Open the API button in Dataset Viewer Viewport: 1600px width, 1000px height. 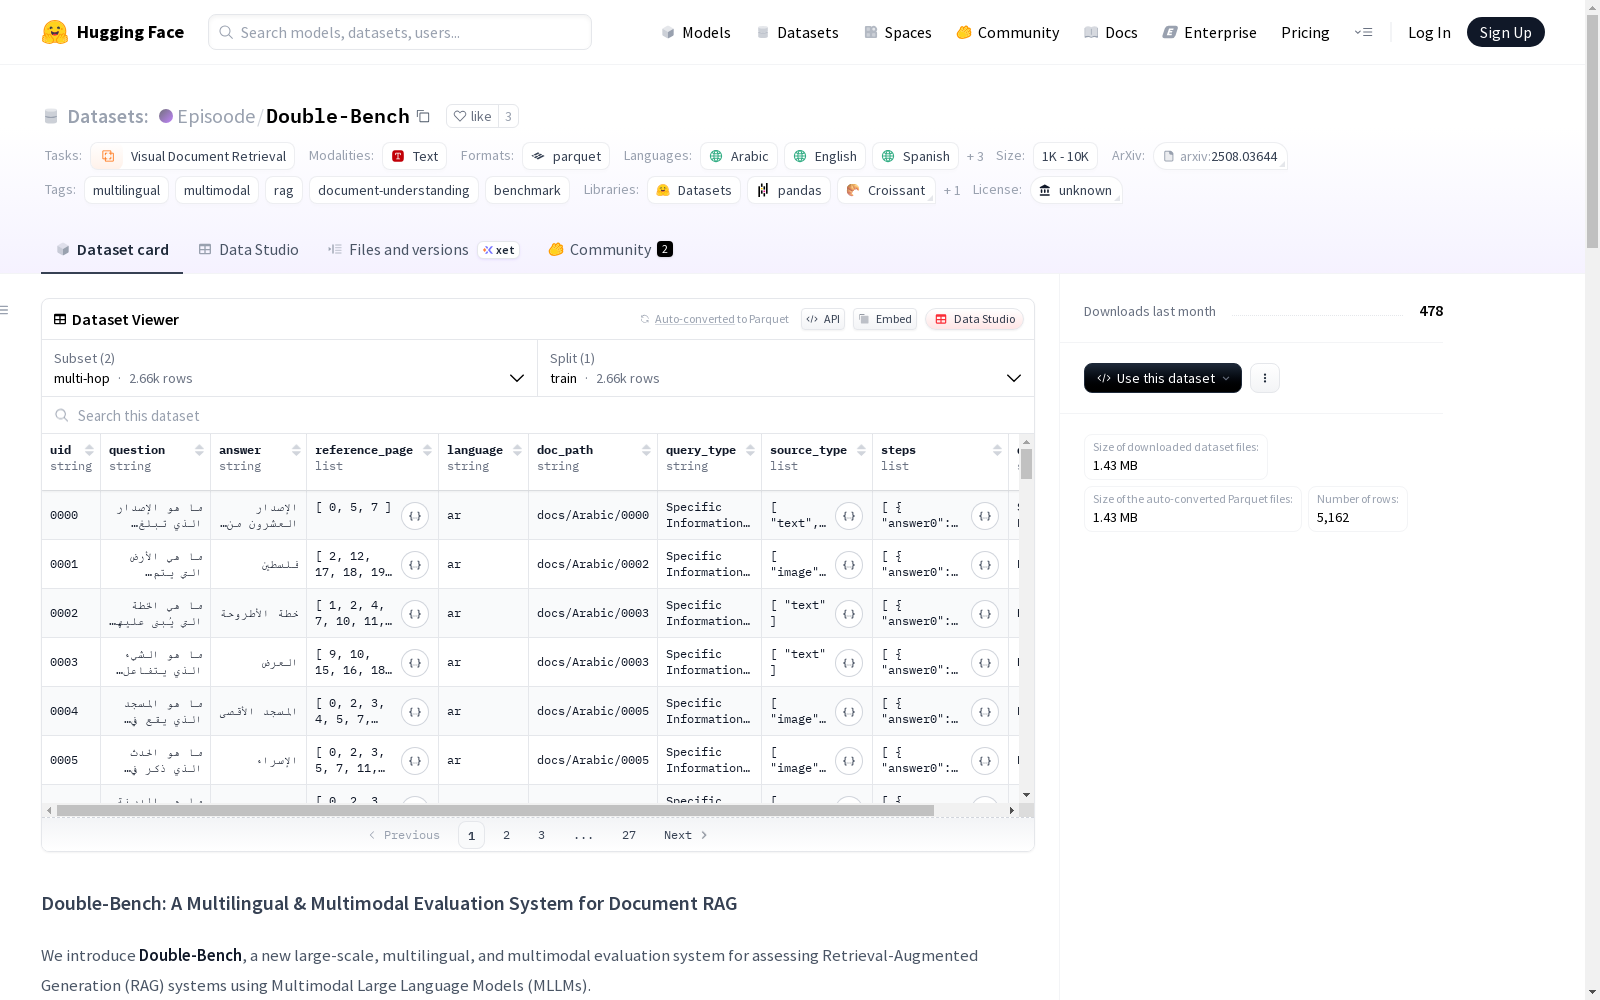pyautogui.click(x=823, y=319)
